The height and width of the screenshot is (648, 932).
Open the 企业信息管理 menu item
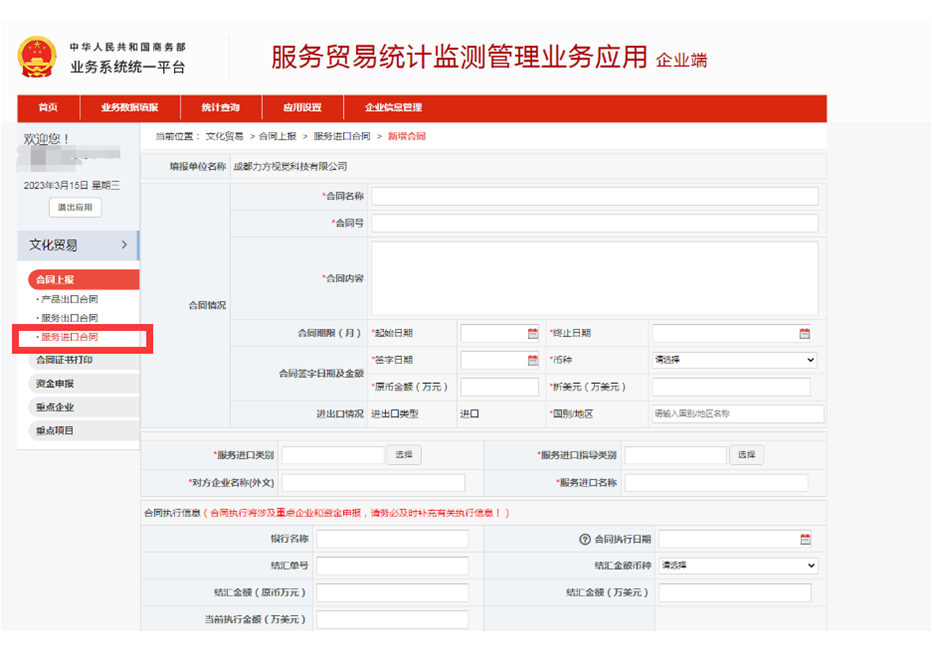click(x=393, y=108)
